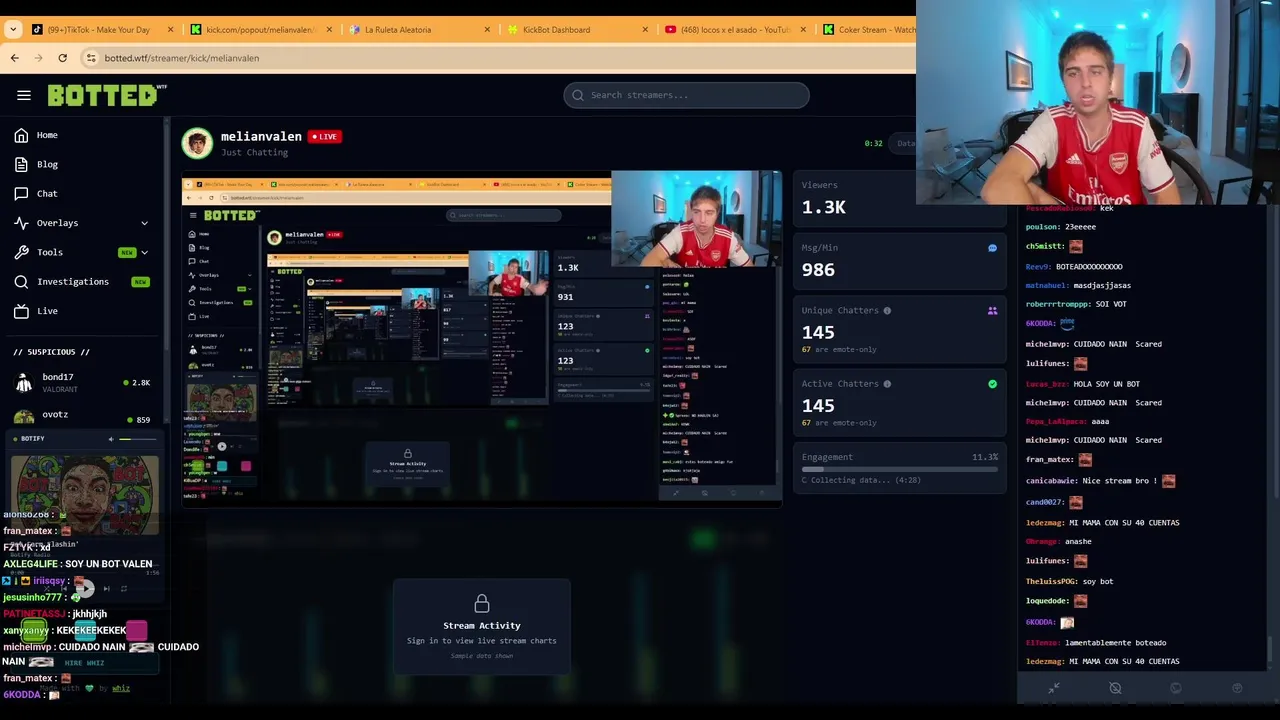Switch to the Coker Stream tab
Screen dimensions: 1280x720
[x=867, y=30]
